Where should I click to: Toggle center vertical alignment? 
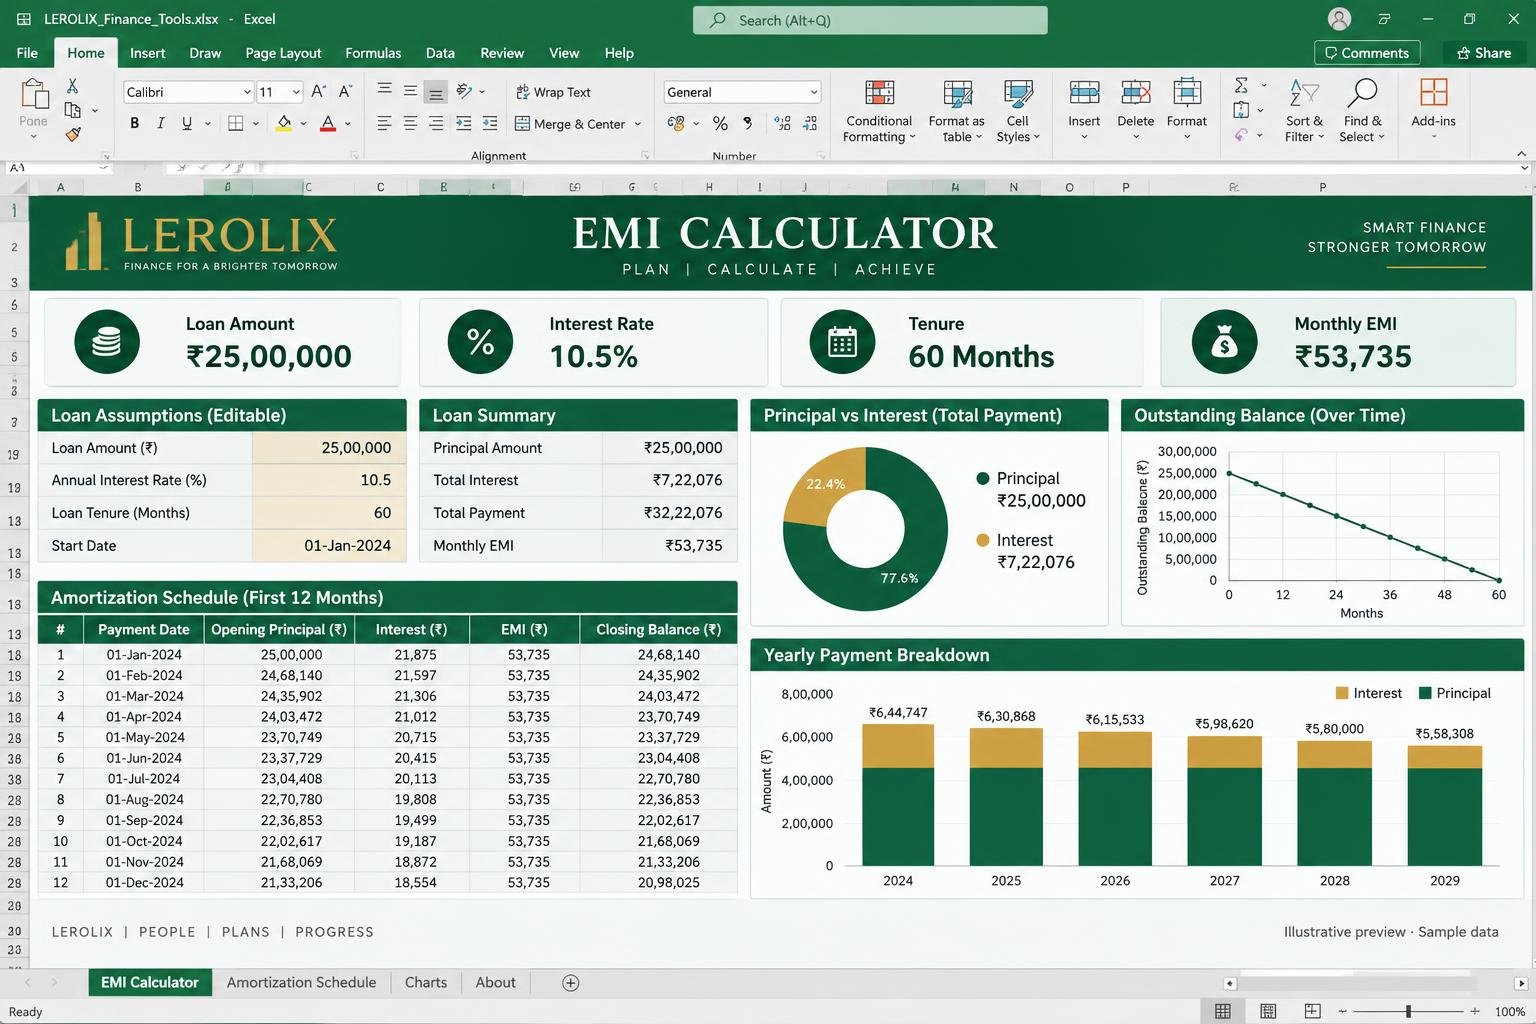(x=410, y=91)
